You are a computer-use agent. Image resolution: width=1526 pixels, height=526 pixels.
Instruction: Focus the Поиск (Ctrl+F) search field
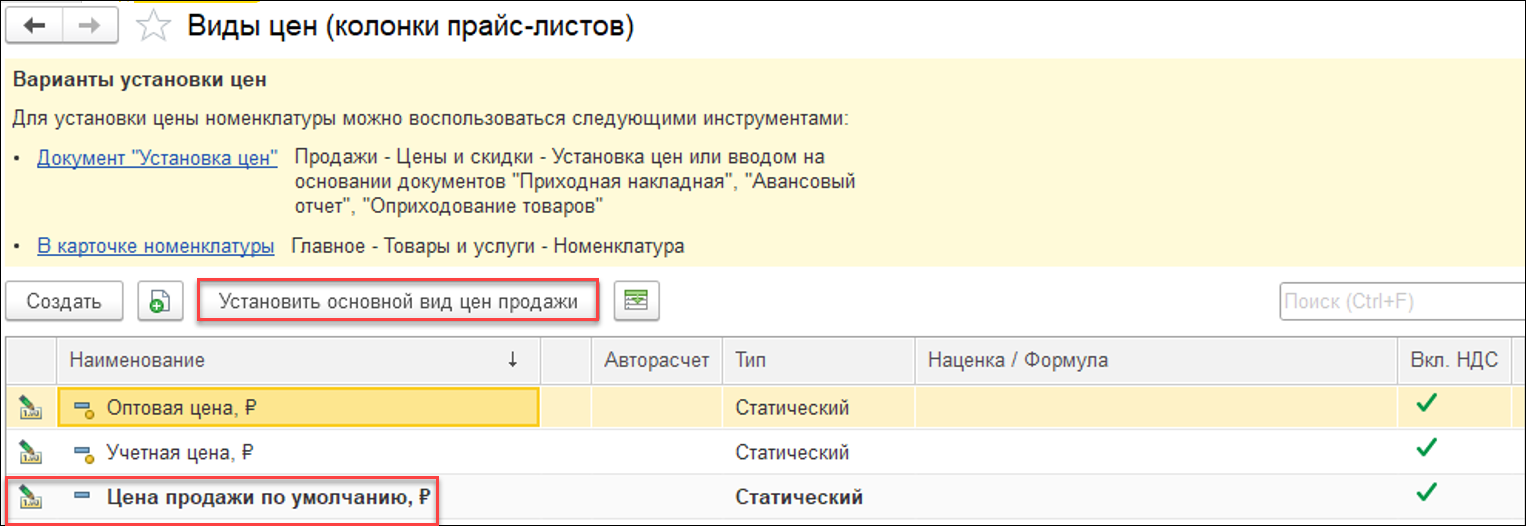click(x=1402, y=302)
